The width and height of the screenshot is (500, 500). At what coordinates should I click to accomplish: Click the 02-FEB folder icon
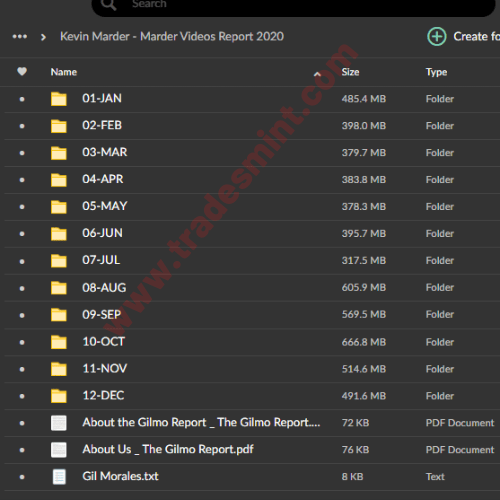(x=59, y=126)
